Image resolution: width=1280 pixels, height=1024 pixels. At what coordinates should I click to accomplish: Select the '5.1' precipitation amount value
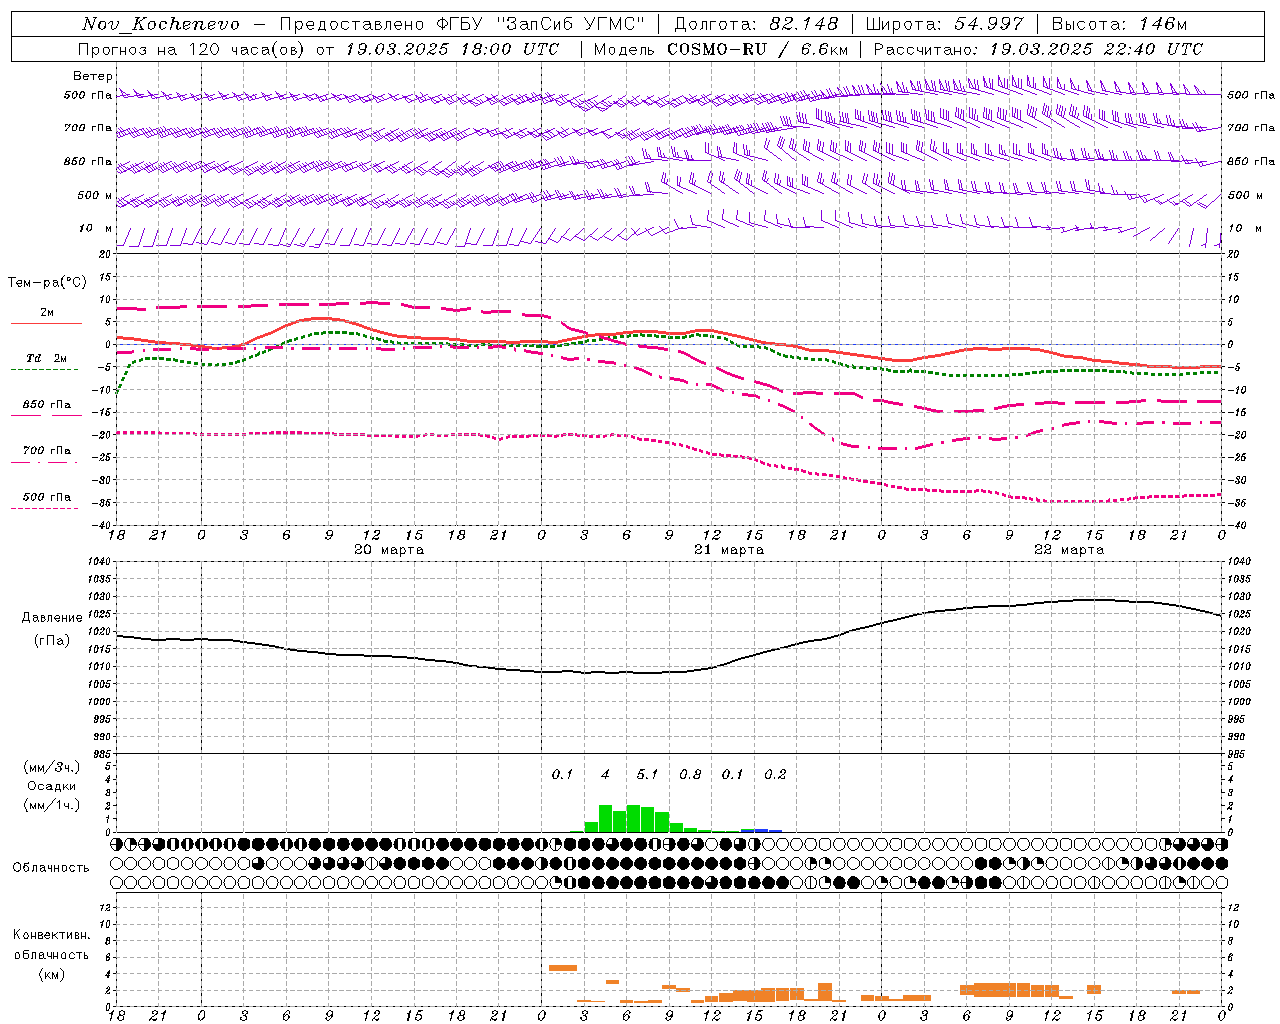(647, 775)
